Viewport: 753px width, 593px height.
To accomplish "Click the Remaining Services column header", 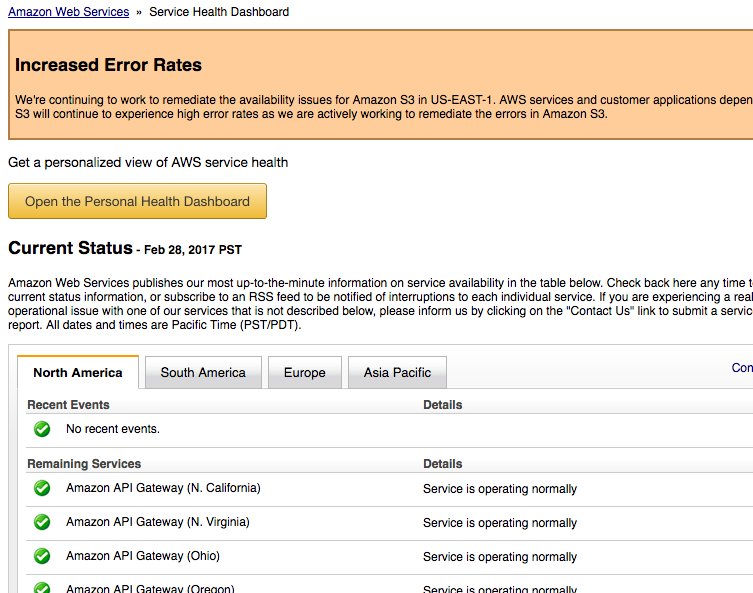I will pyautogui.click(x=84, y=464).
